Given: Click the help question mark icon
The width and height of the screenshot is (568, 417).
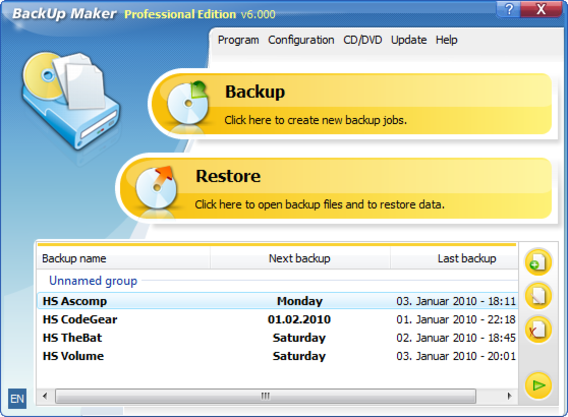Looking at the screenshot, I should click(509, 9).
